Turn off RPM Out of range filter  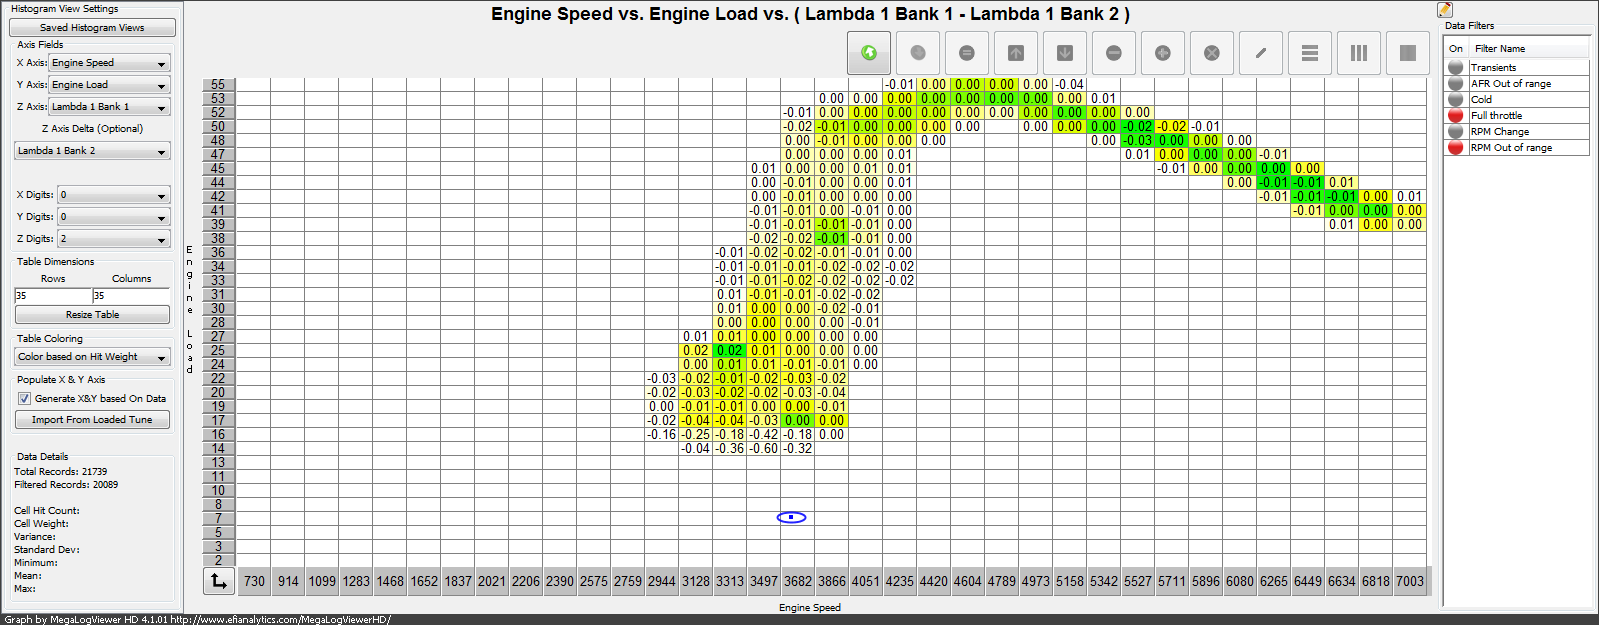tap(1455, 148)
